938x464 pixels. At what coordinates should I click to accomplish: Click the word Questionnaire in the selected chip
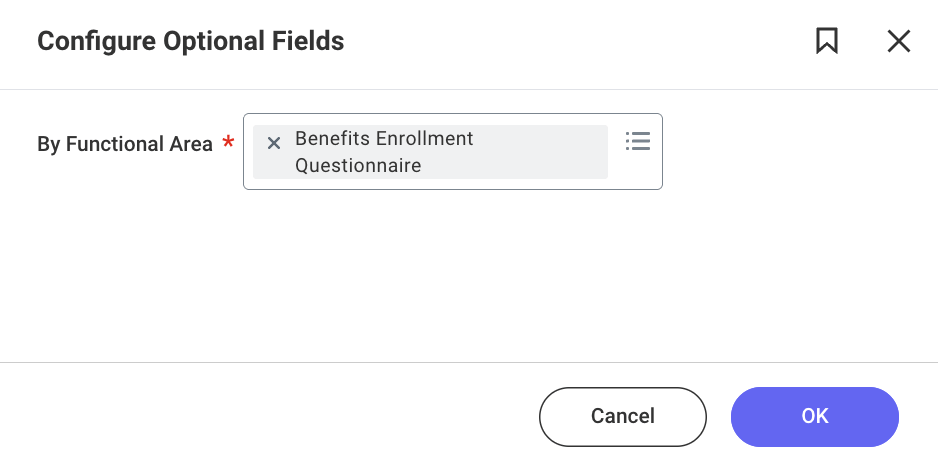(x=358, y=166)
